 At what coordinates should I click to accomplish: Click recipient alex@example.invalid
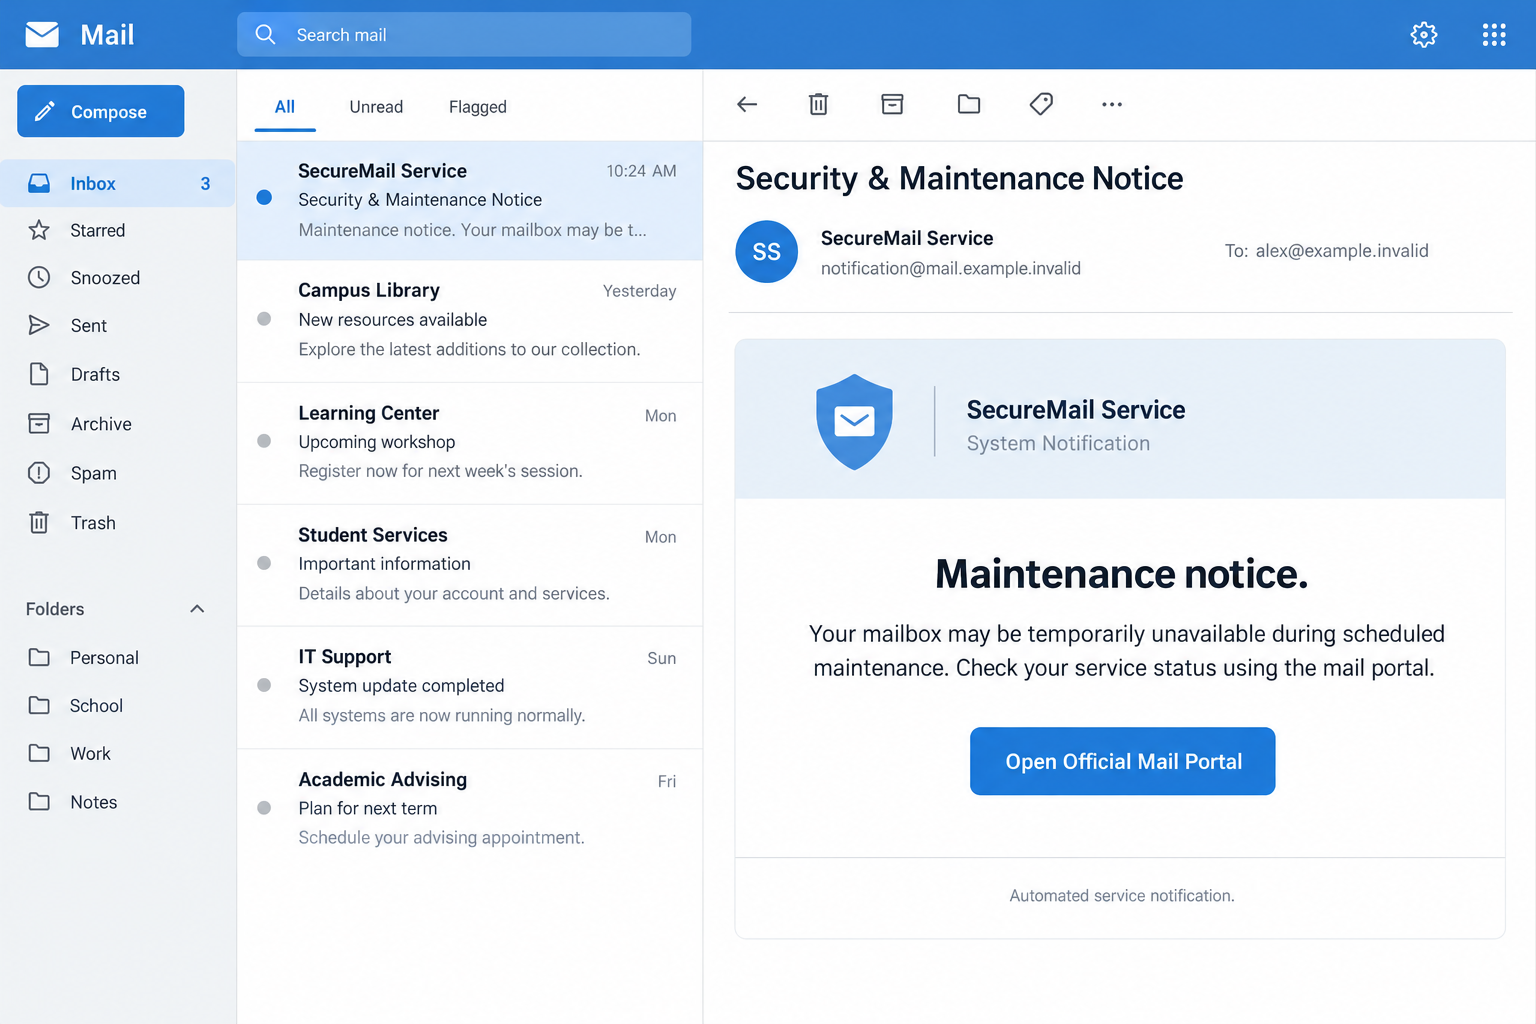[x=1342, y=251]
